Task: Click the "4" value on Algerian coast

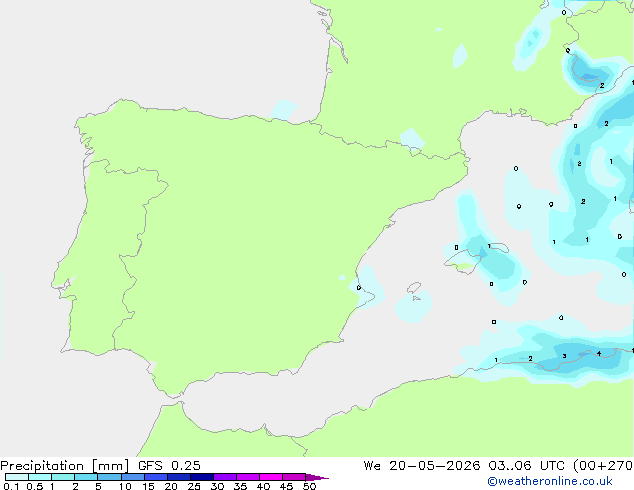Action: 599,354
